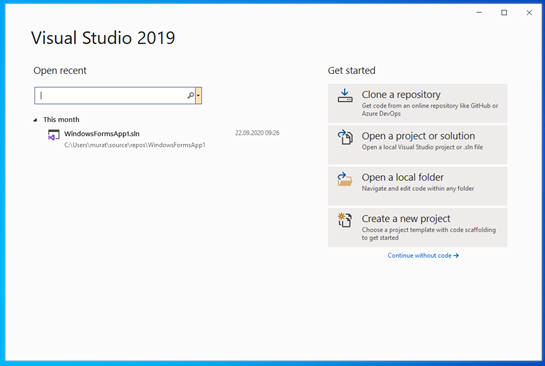Click the Clone a repository download icon
This screenshot has height=366, width=545.
(x=345, y=95)
